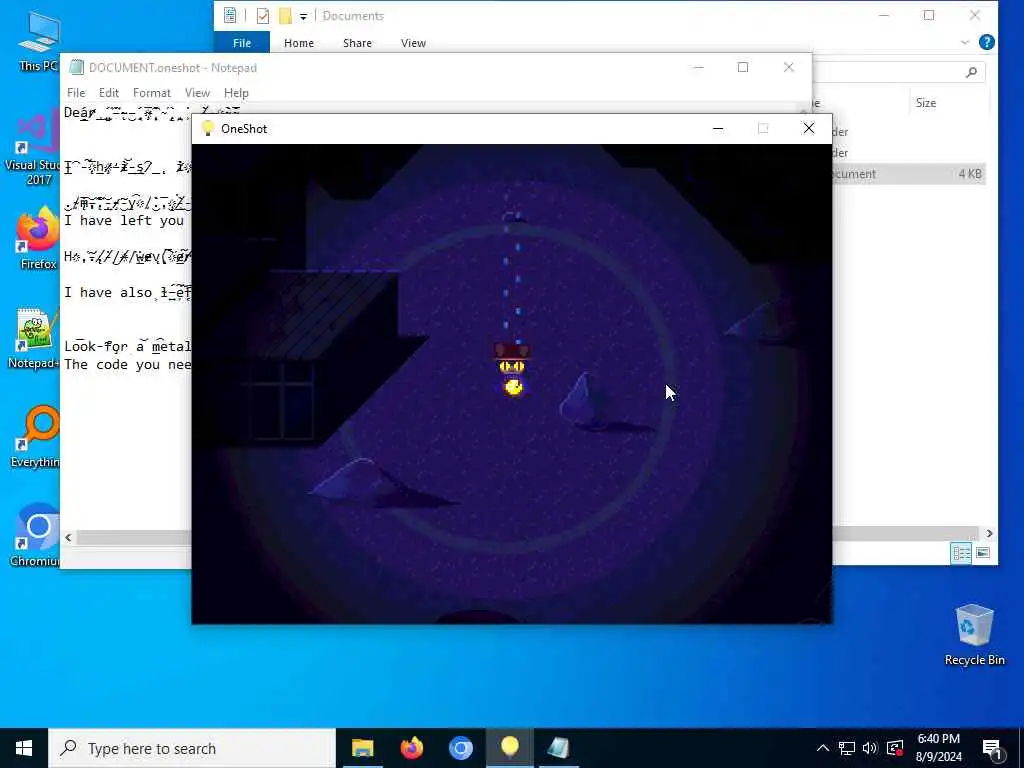The image size is (1024, 768).
Task: Click the Notepad title bar icon
Action: (76, 67)
